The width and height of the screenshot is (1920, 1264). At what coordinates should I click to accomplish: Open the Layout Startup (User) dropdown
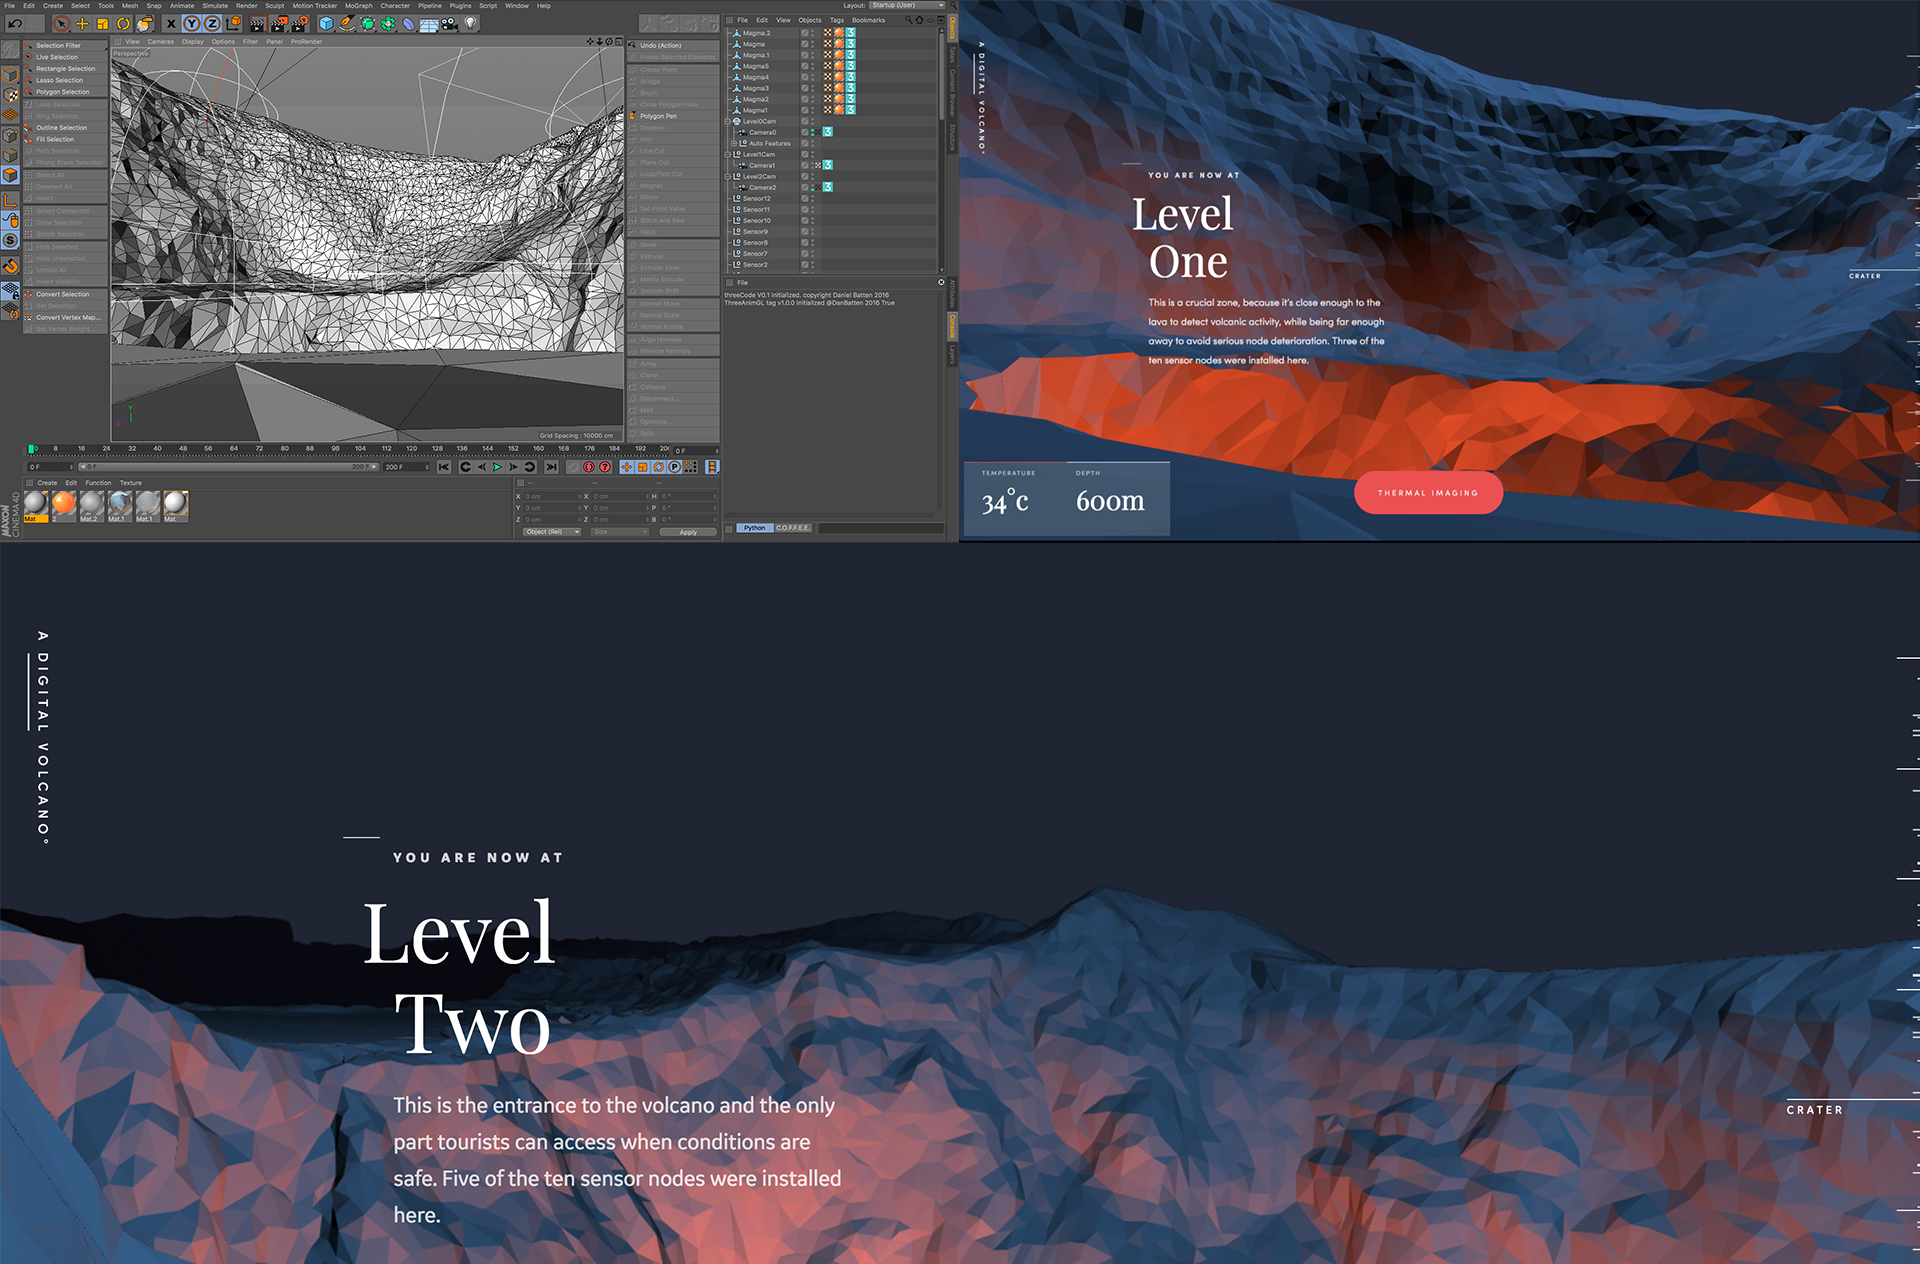pos(906,5)
